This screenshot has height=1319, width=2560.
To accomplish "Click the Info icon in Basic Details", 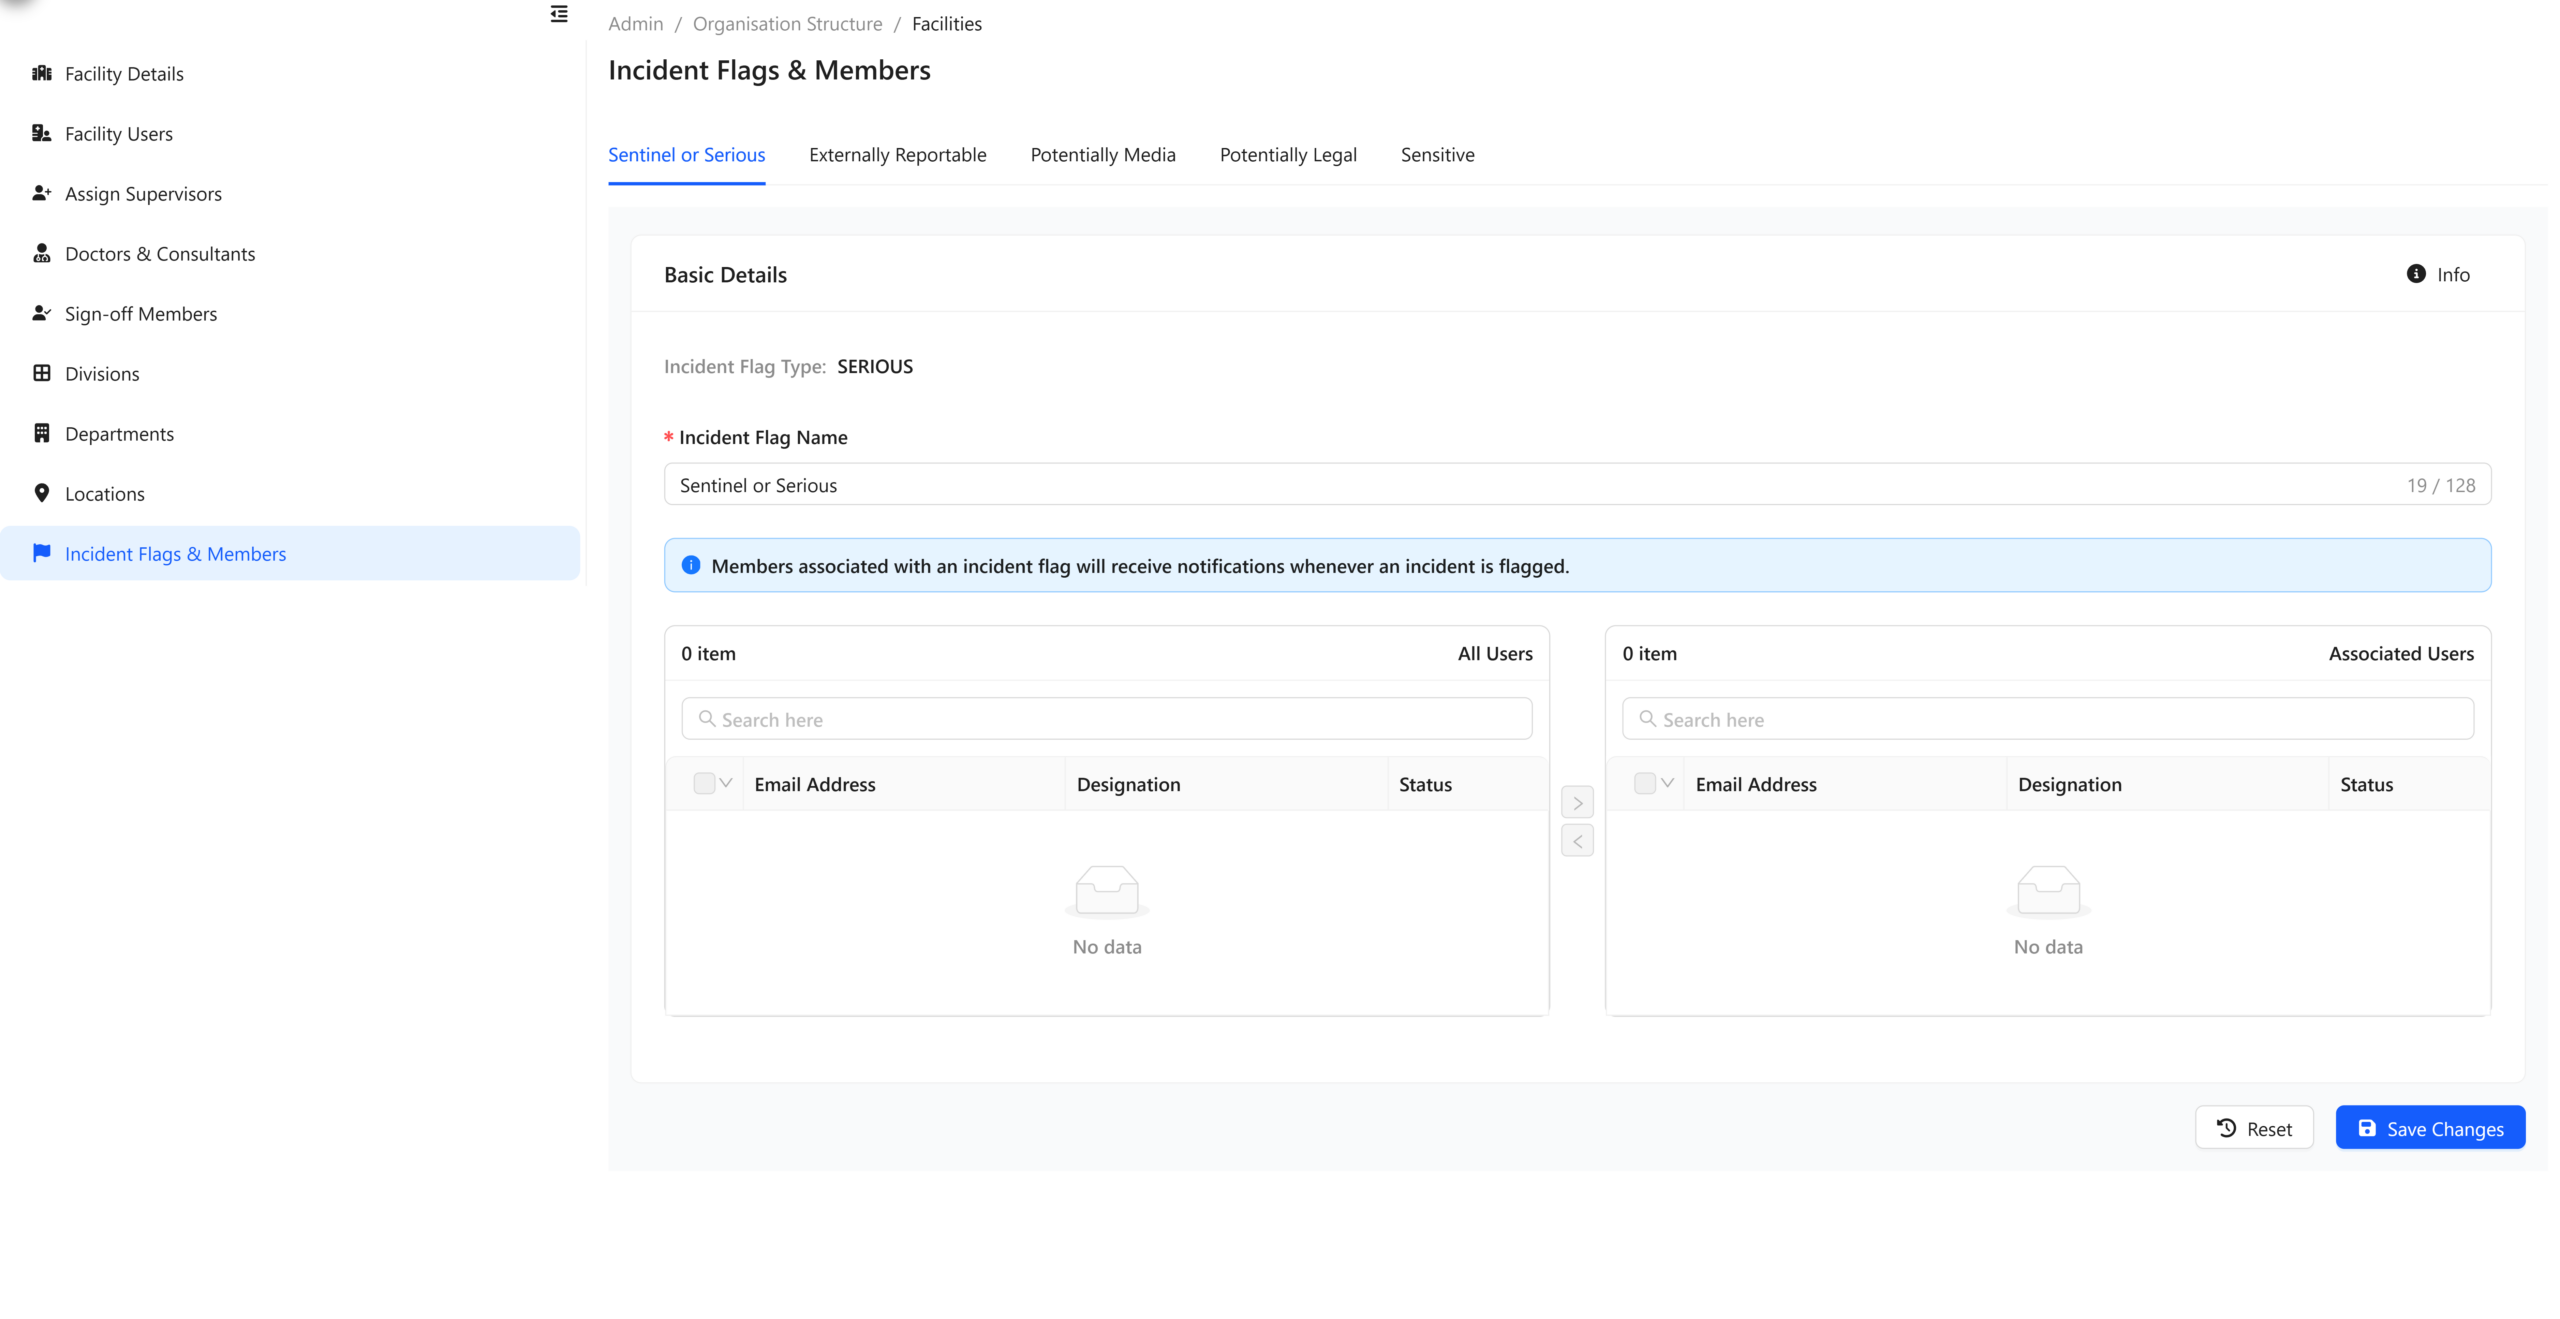I will coord(2415,274).
